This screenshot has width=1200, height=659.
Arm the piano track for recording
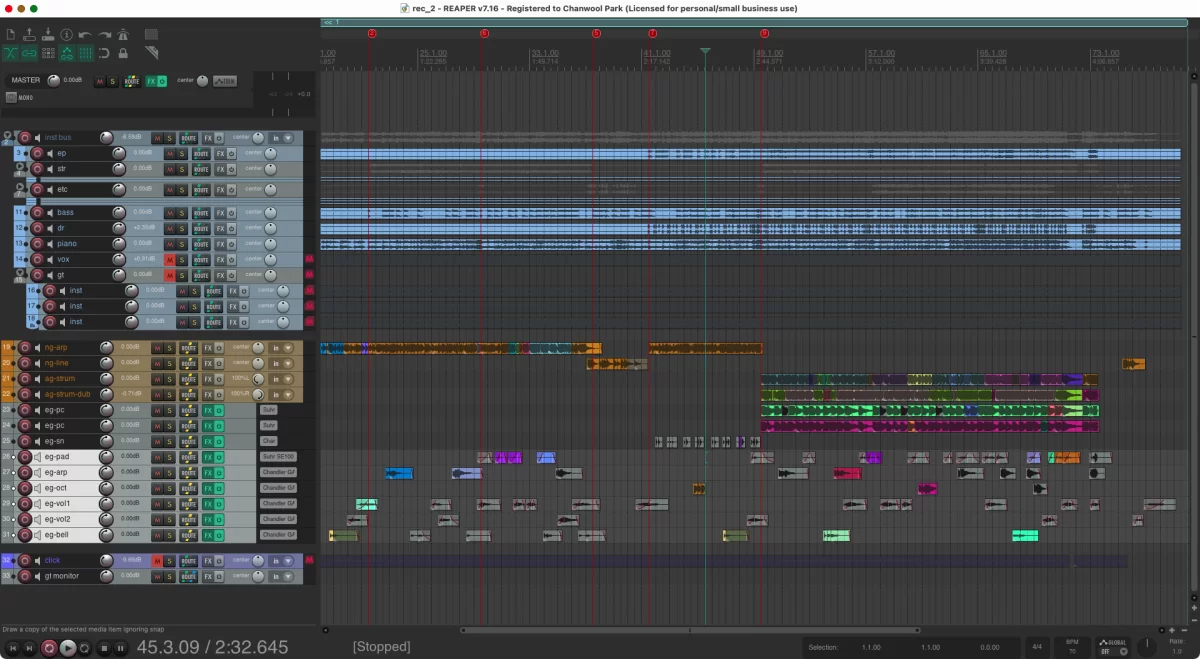tap(37, 244)
